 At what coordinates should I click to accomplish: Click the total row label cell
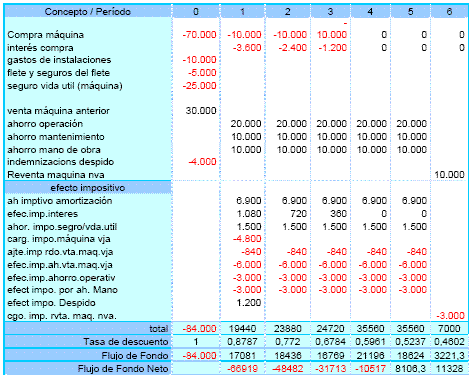(x=88, y=329)
